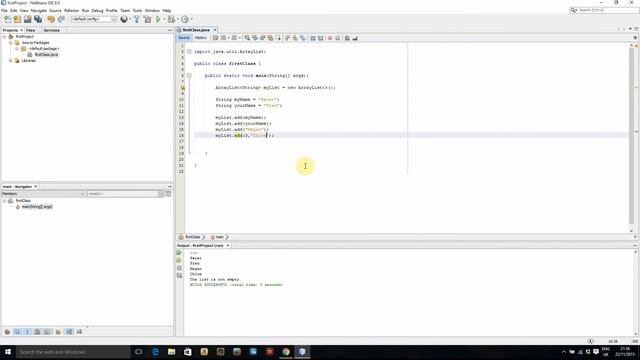This screenshot has width=640, height=360.
Task: Switch to the Files tab
Action: click(31, 30)
